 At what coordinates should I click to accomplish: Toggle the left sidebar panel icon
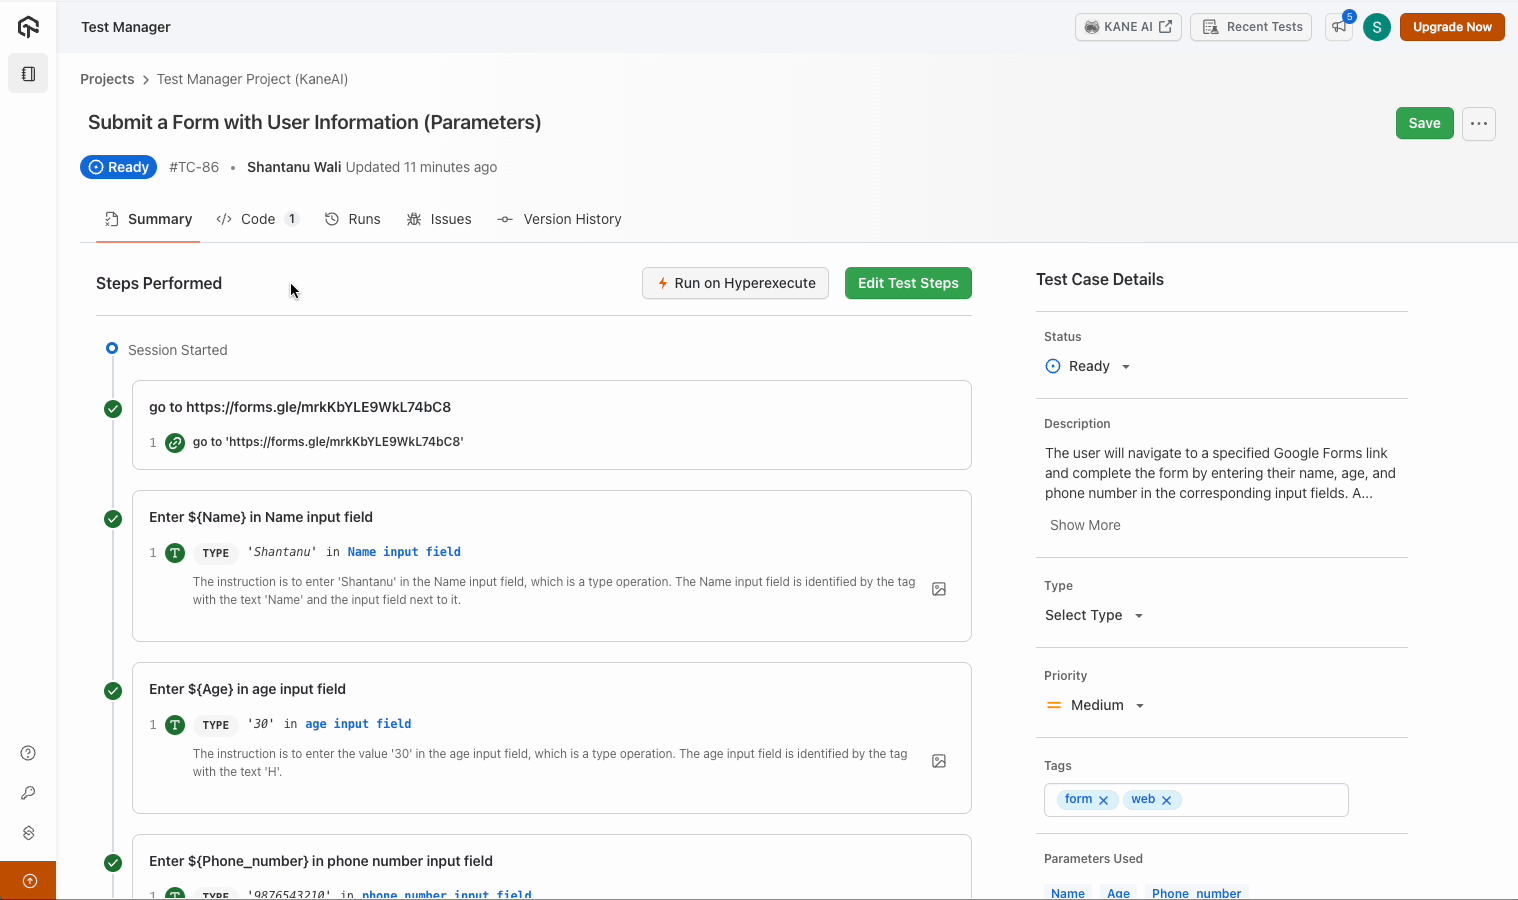click(x=28, y=74)
